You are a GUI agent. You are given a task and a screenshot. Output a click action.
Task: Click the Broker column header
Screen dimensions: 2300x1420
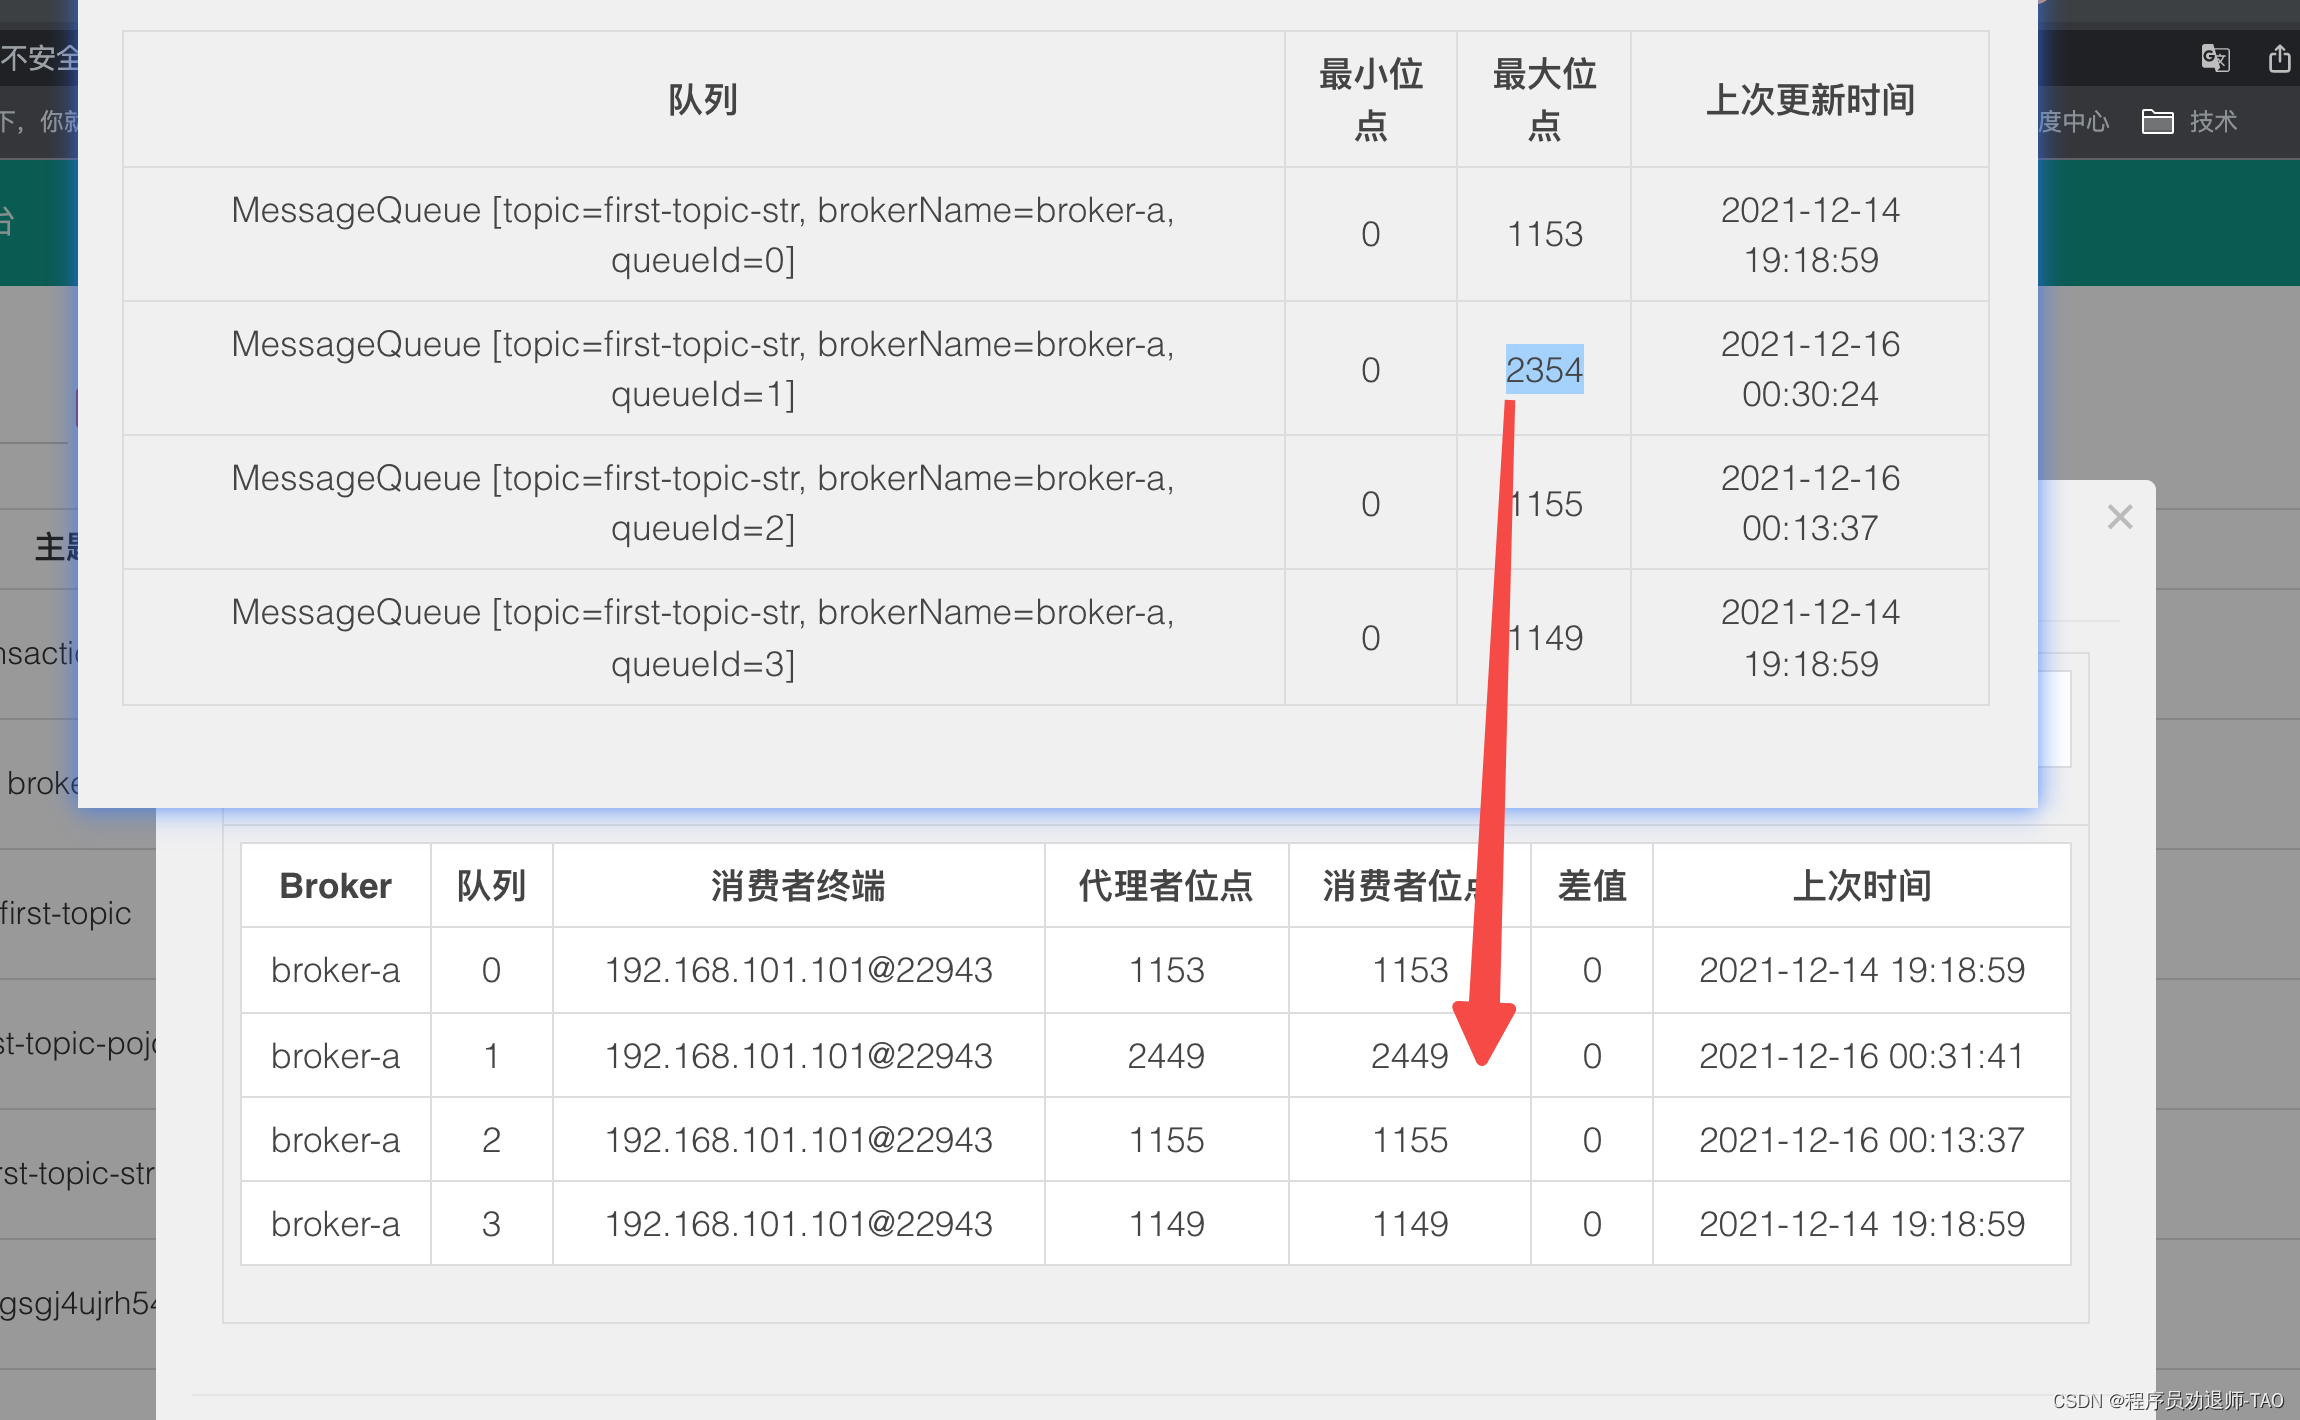[x=335, y=886]
